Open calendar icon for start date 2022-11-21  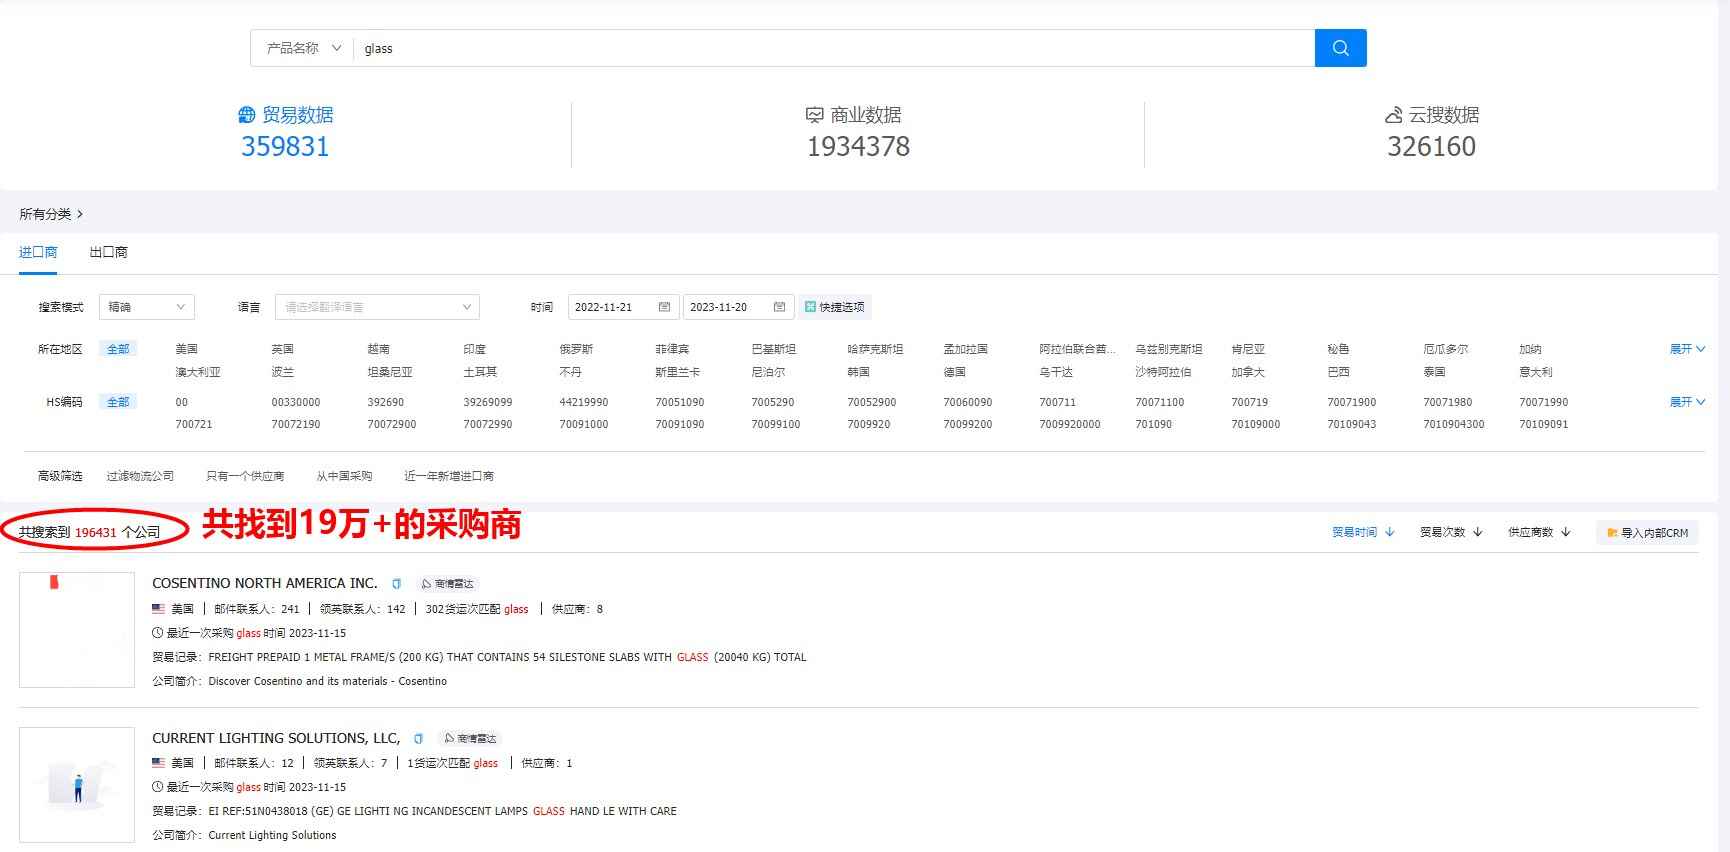[664, 307]
